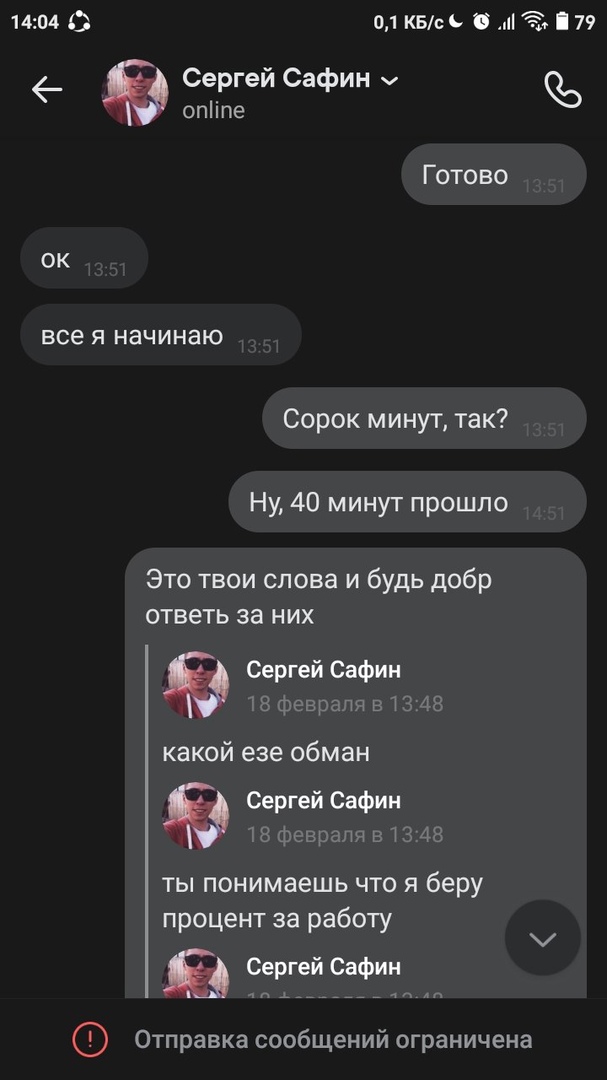This screenshot has height=1080, width=607.
Task: Tap the back arrow icon
Action: tap(47, 90)
